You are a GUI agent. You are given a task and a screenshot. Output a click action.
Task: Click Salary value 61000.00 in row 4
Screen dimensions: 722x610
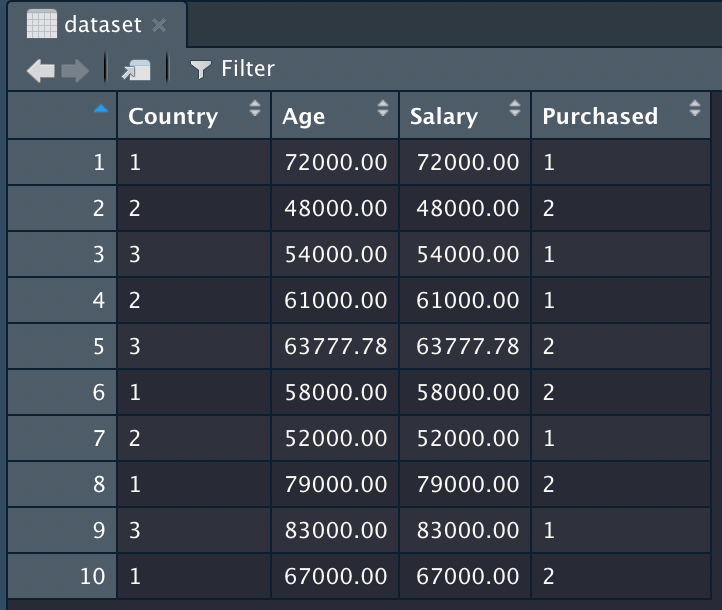click(468, 300)
